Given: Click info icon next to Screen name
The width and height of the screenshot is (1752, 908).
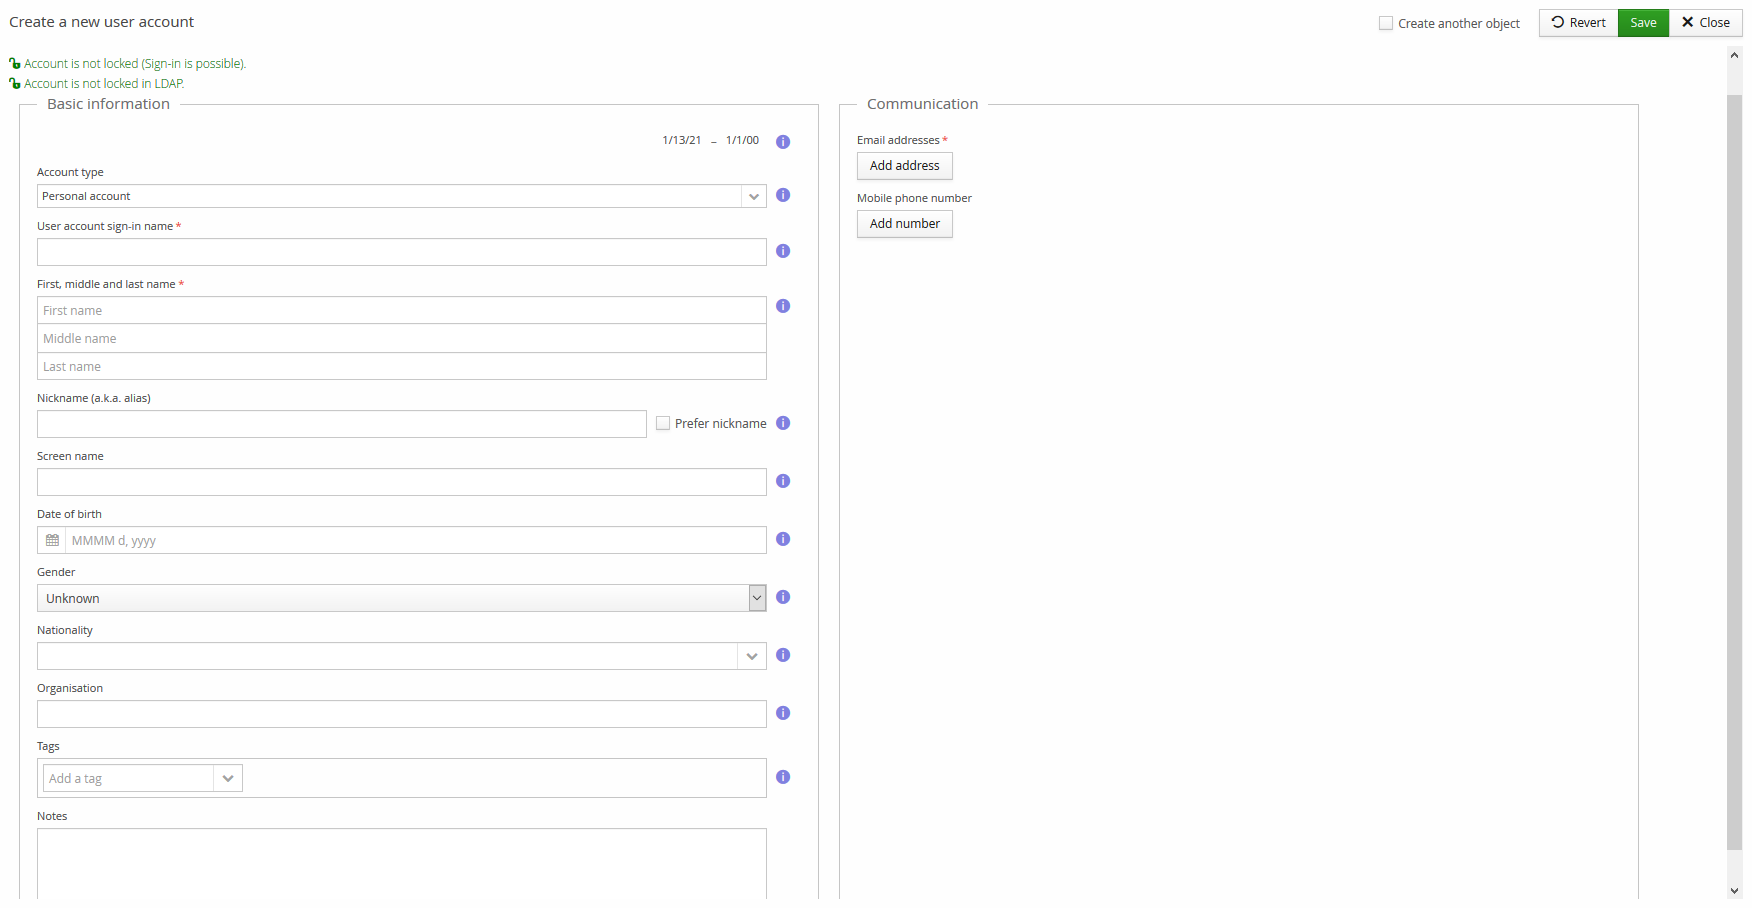Looking at the screenshot, I should tap(783, 481).
